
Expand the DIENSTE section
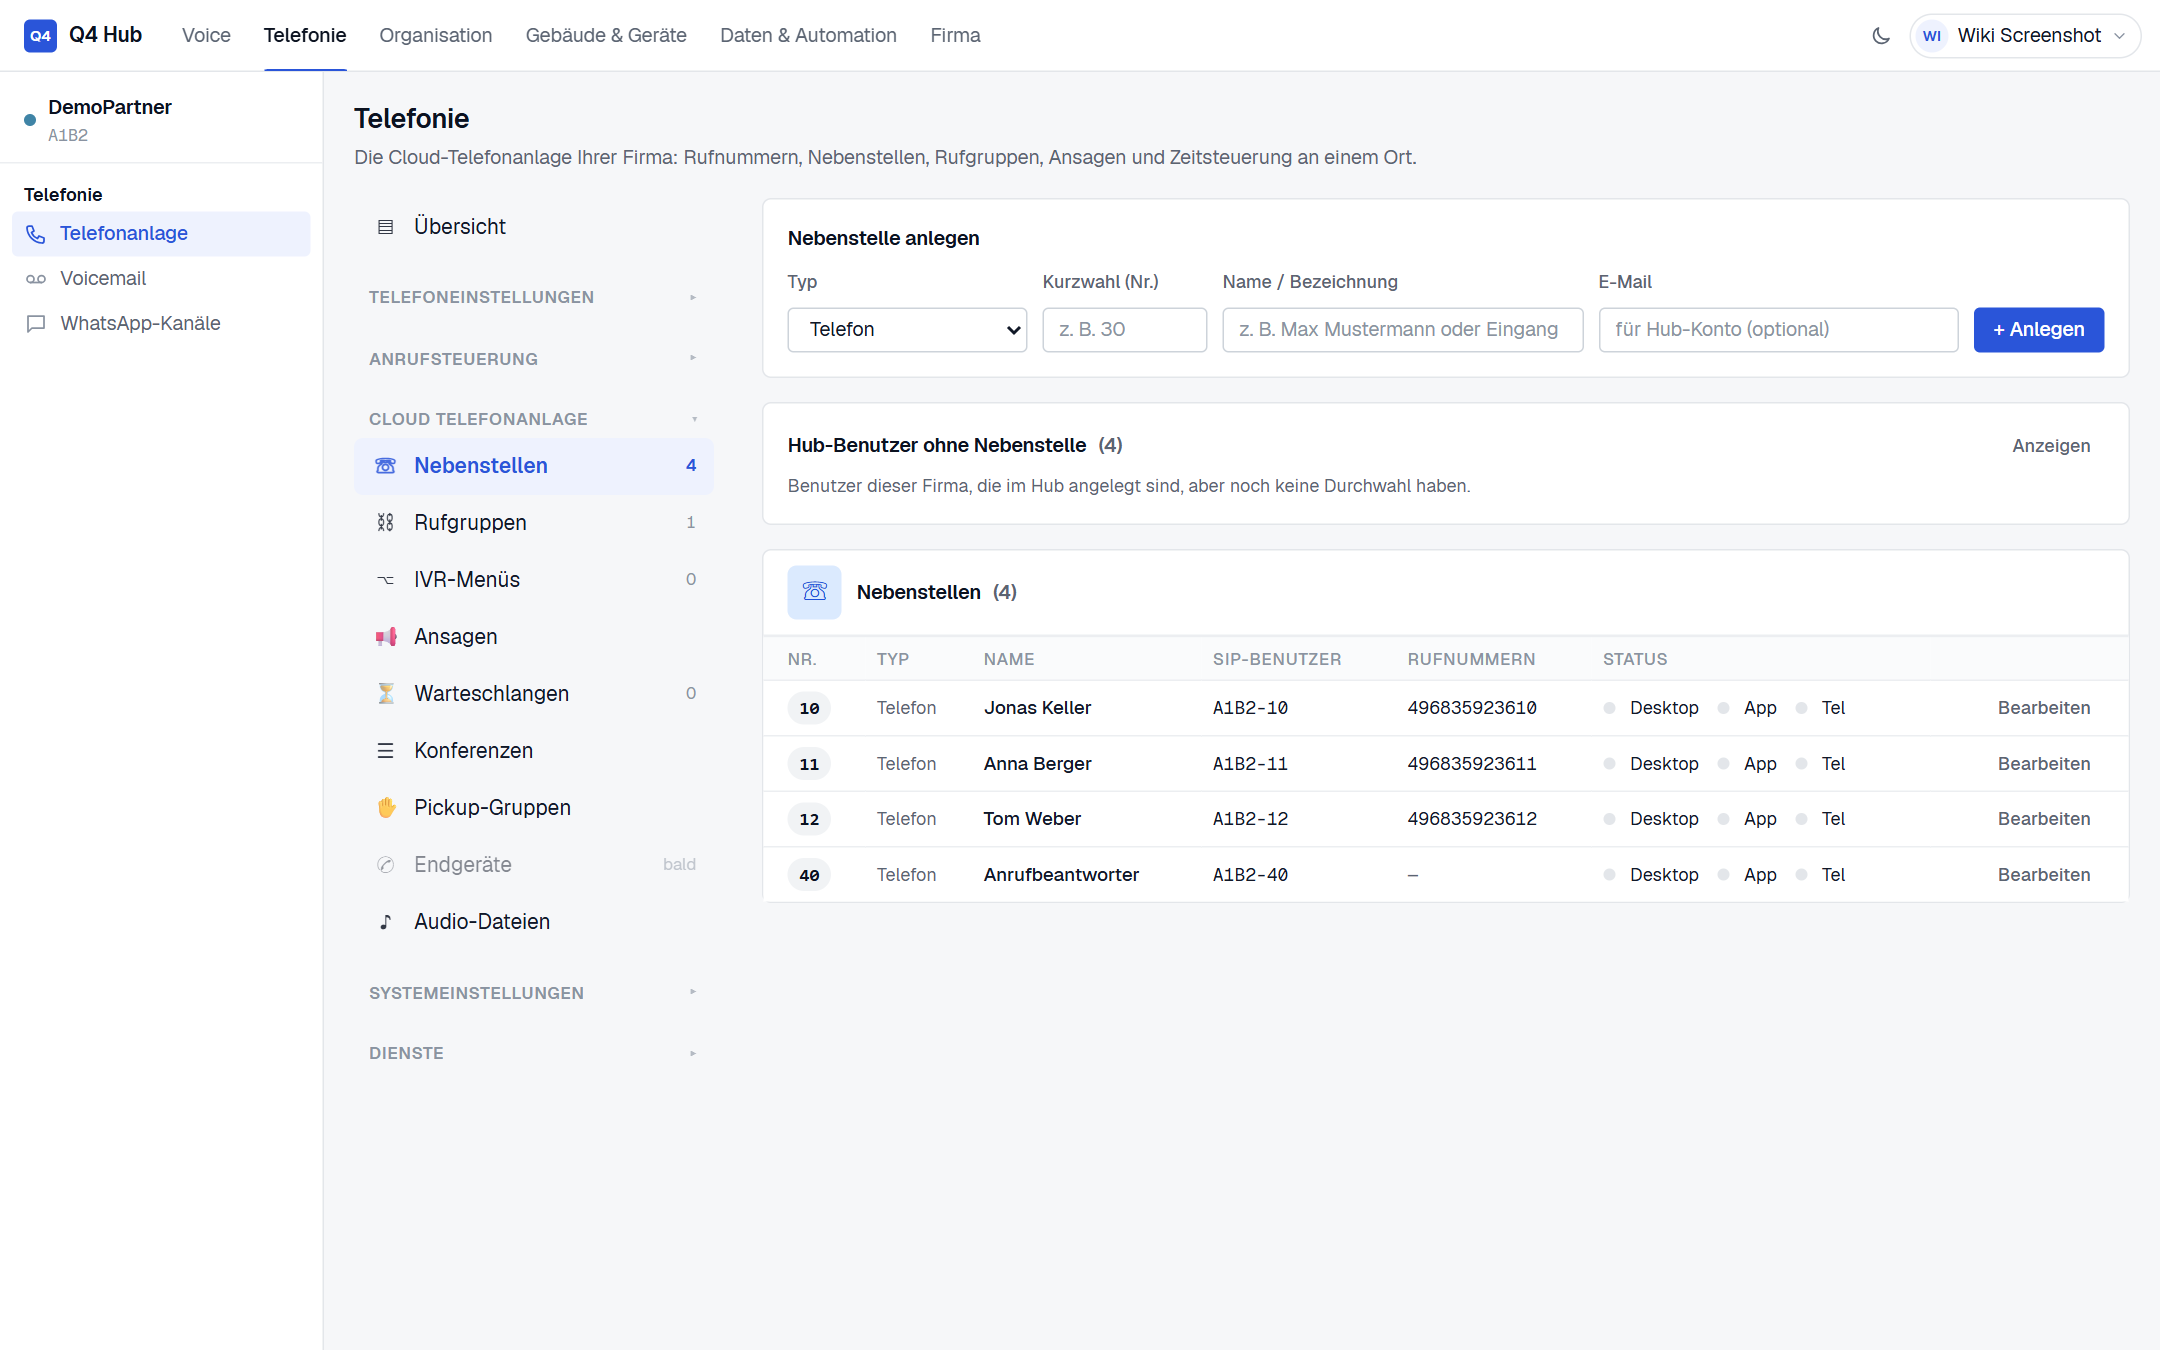[533, 1053]
